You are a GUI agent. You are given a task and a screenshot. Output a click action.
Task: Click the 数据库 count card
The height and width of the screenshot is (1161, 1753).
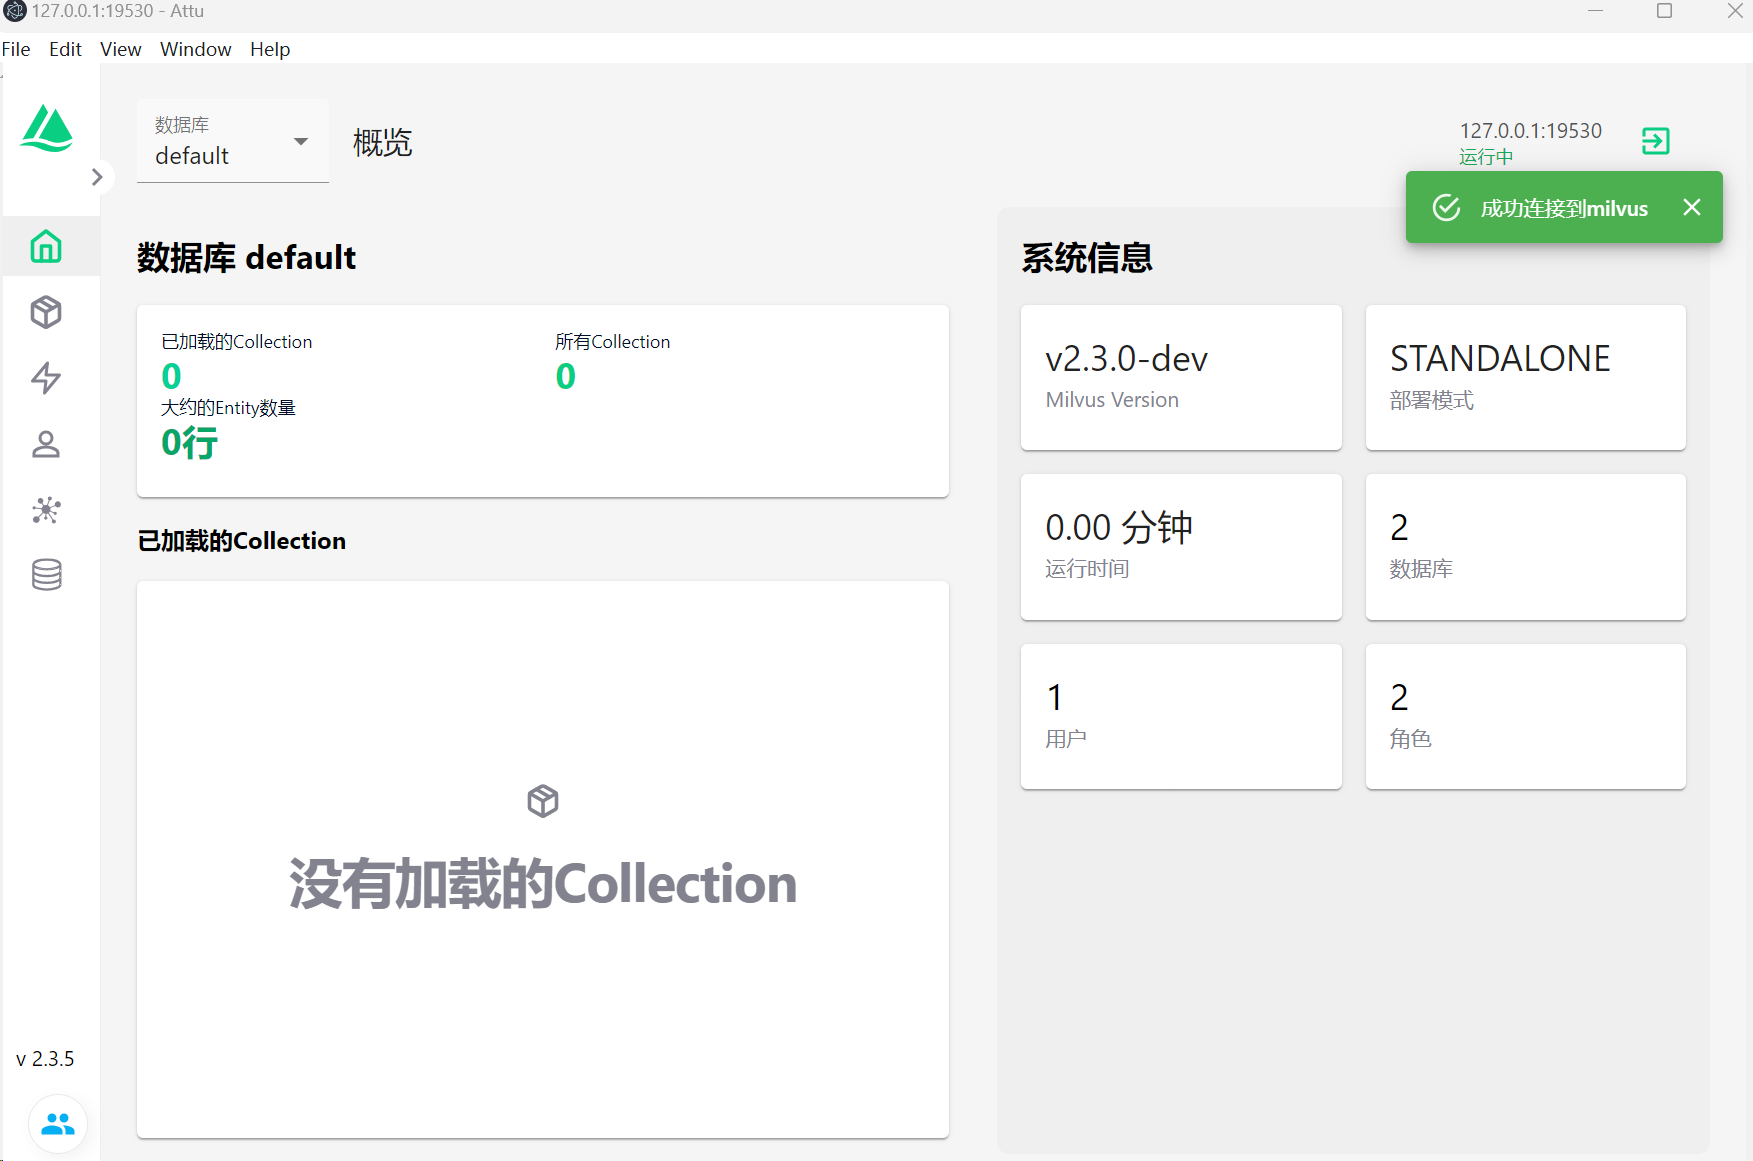tap(1525, 546)
